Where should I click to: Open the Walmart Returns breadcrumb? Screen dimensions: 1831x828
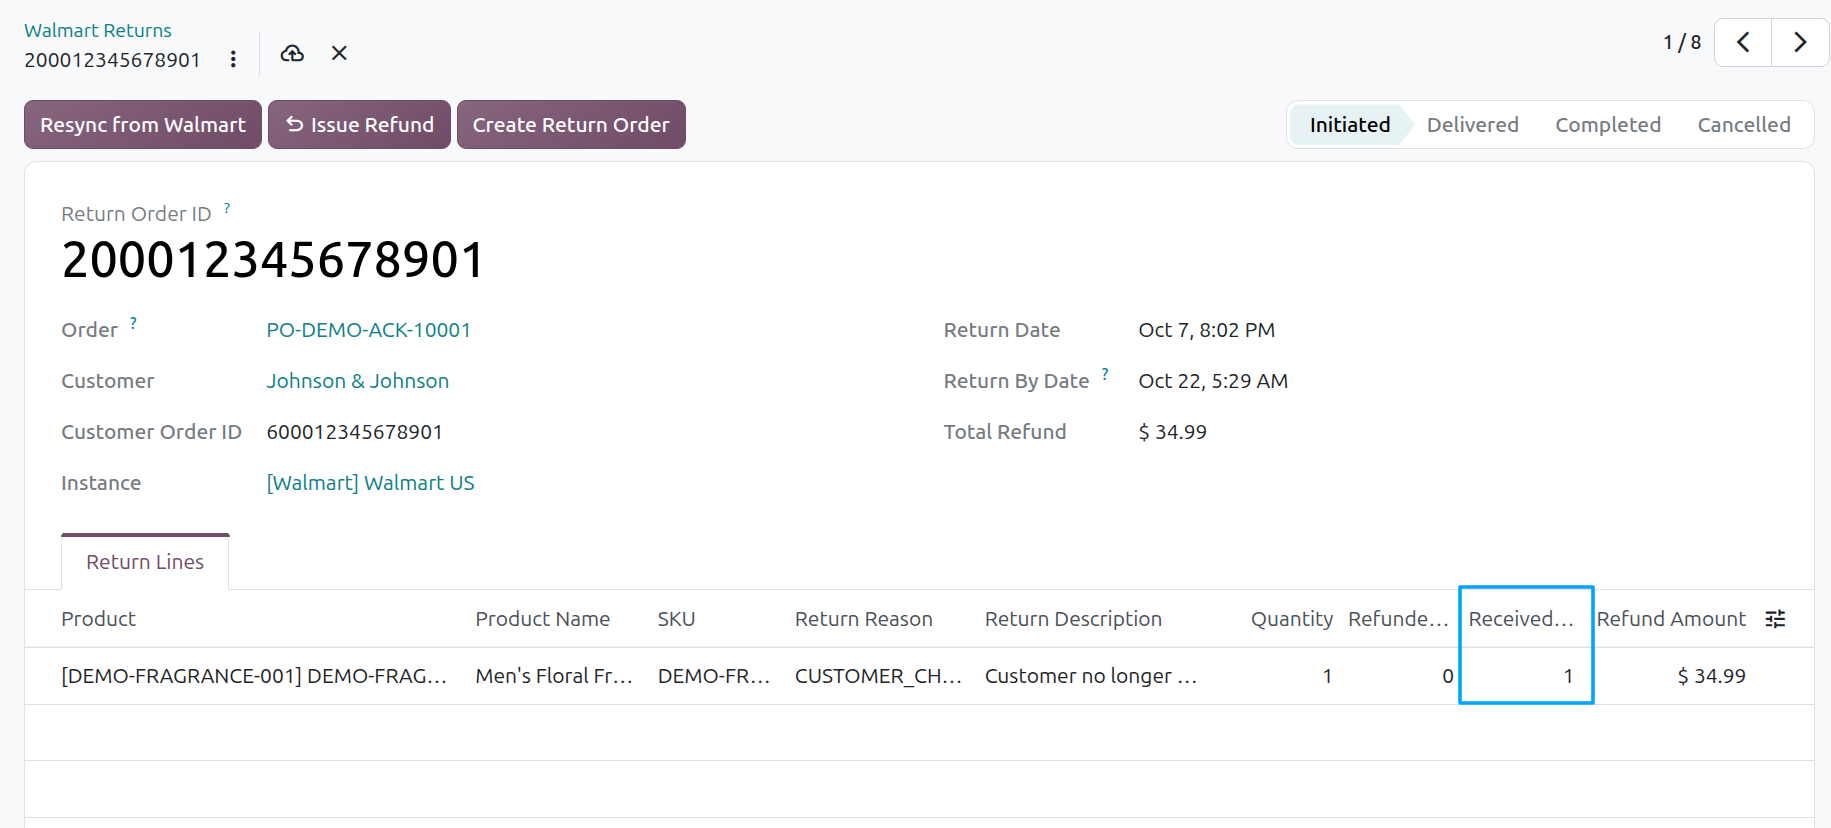click(98, 30)
